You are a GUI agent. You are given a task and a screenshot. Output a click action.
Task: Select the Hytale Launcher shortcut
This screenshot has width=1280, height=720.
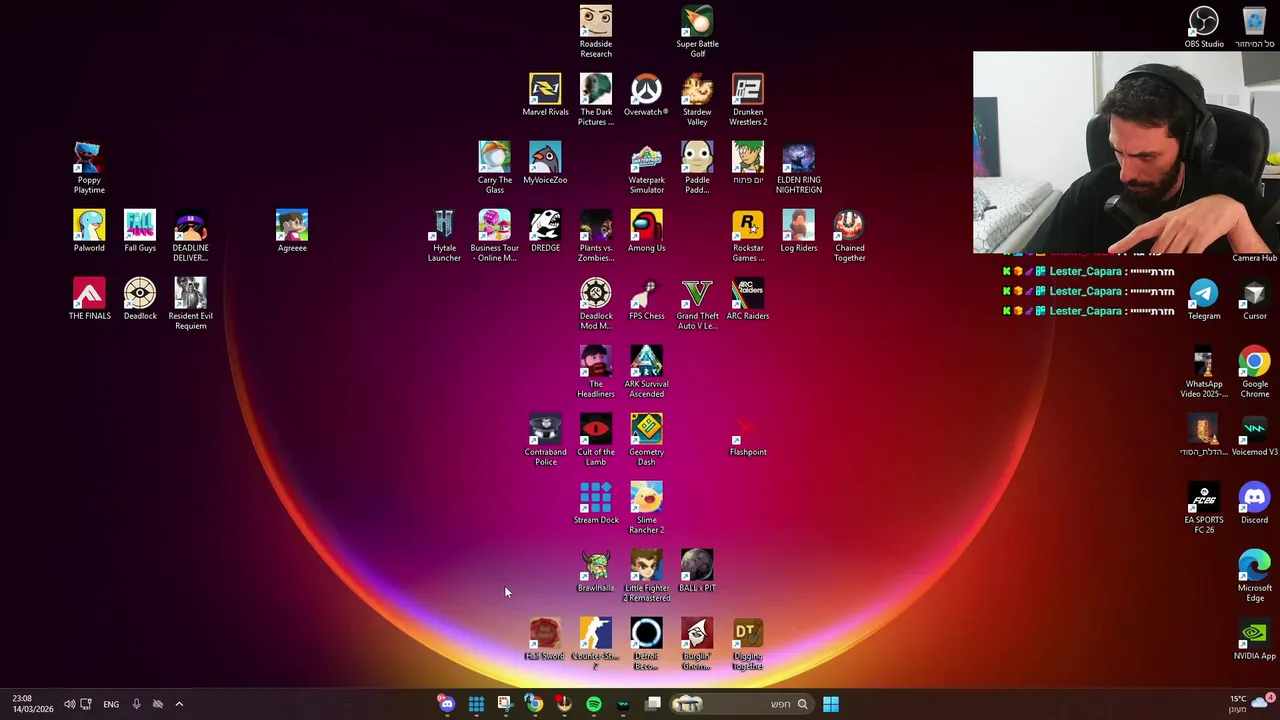point(444,235)
